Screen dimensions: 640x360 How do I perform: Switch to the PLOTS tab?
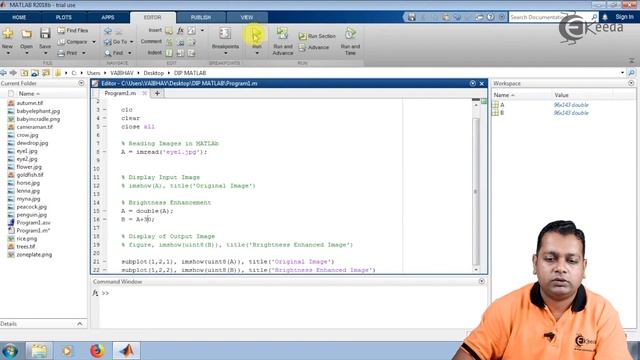pyautogui.click(x=63, y=18)
